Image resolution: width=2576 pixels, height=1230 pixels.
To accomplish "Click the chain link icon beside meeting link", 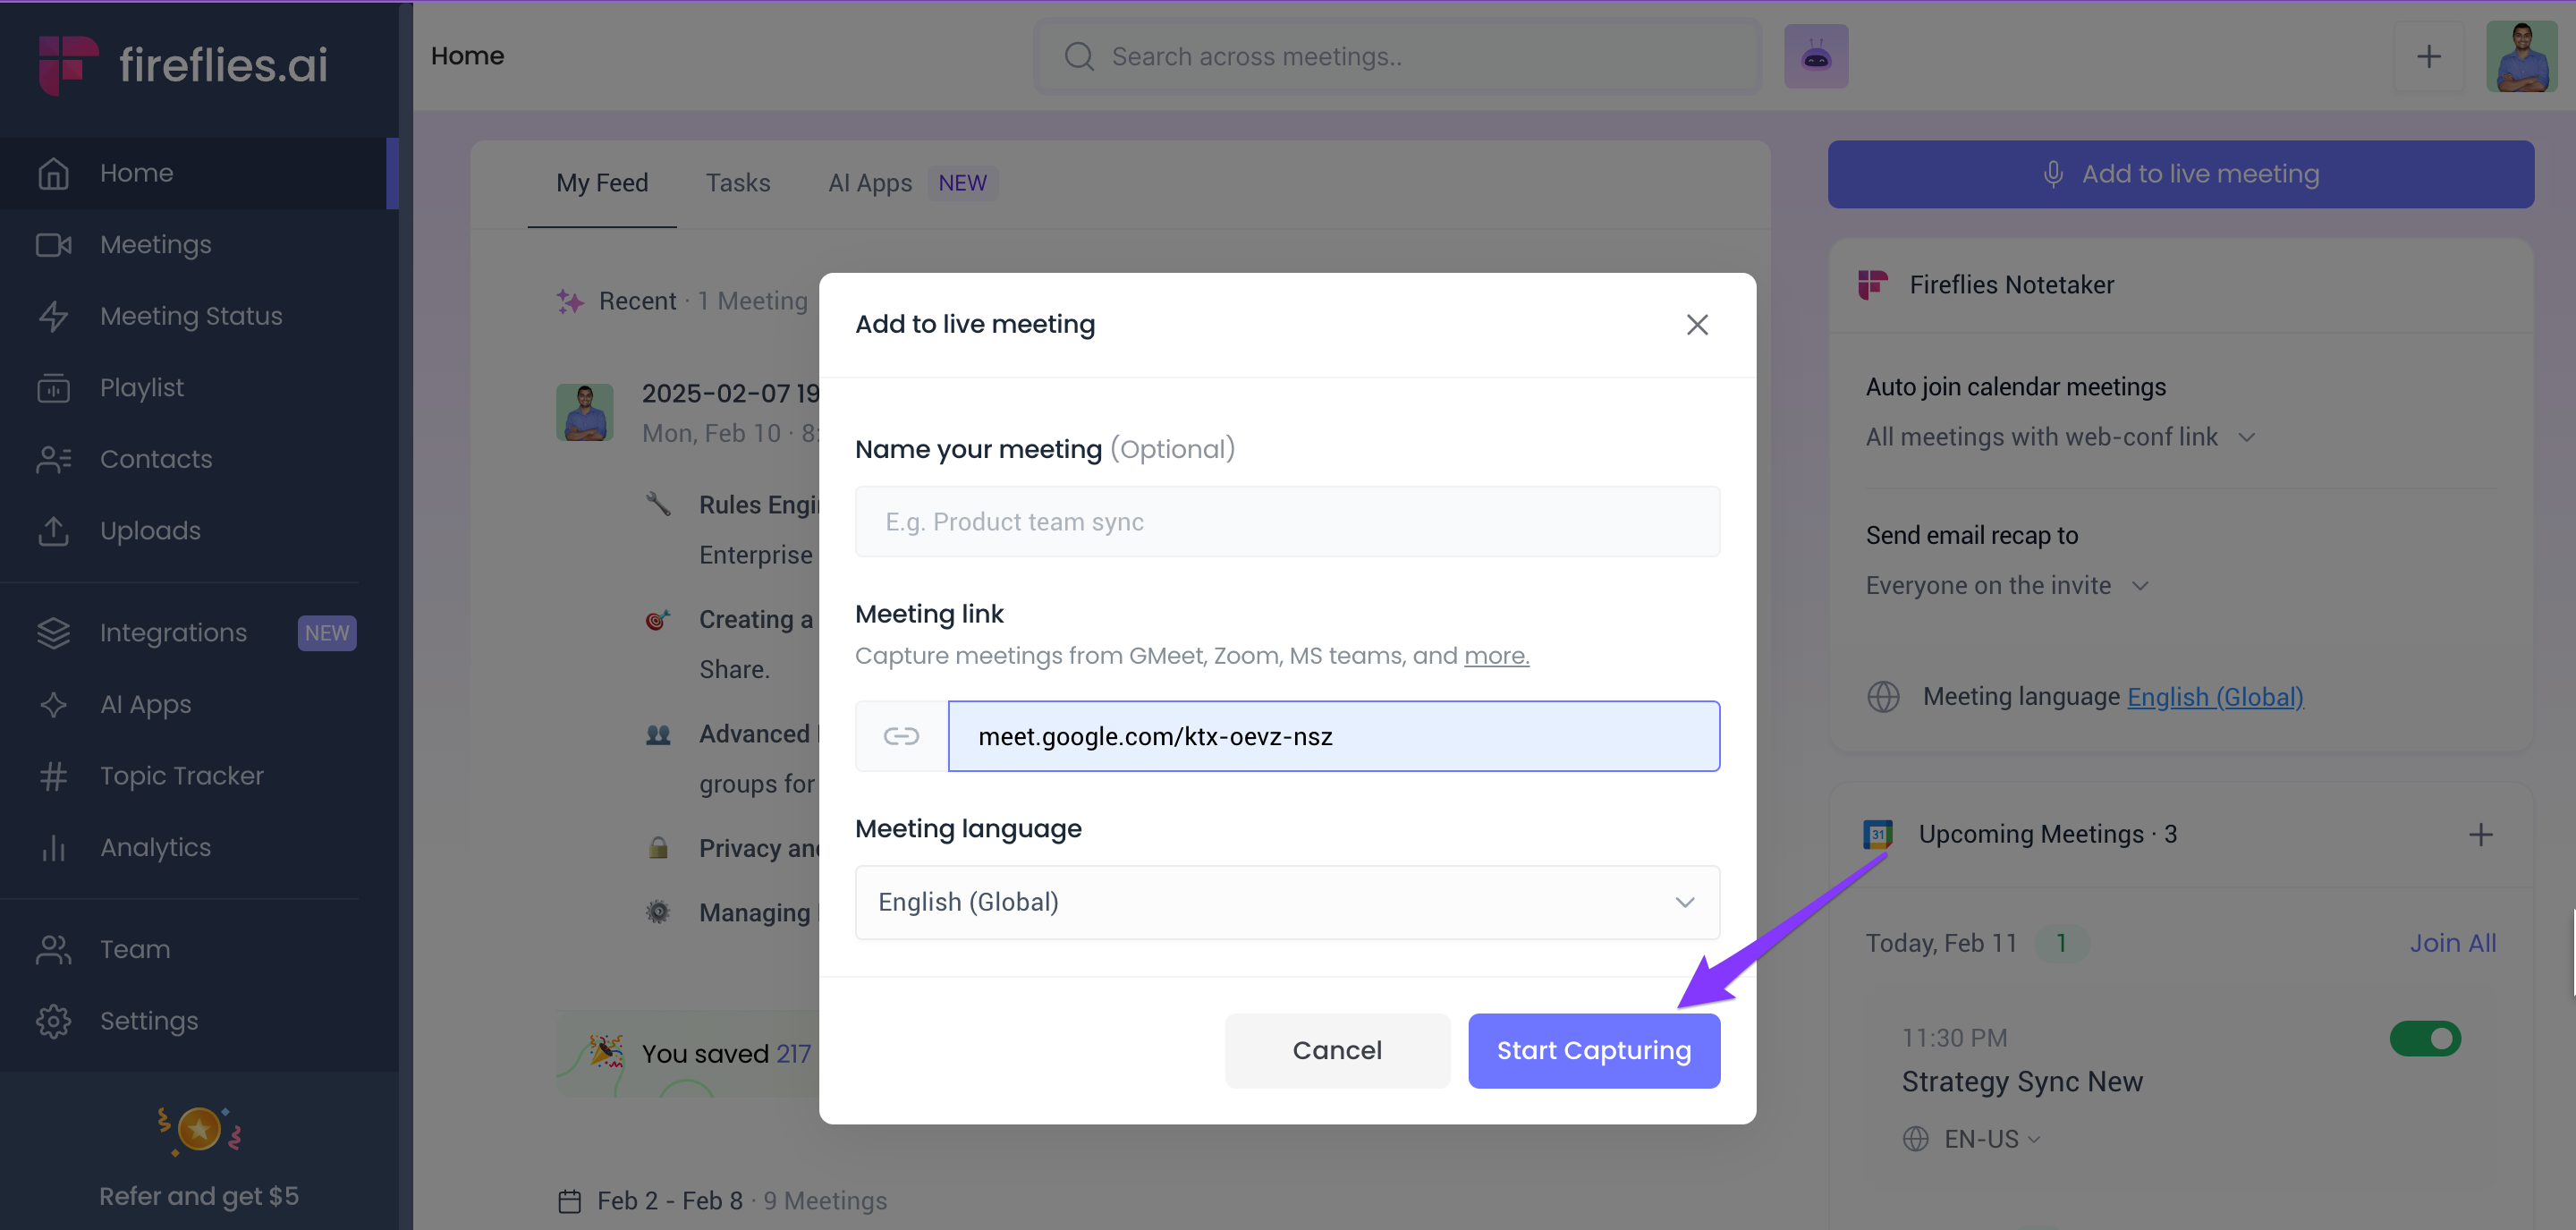I will pos(901,737).
